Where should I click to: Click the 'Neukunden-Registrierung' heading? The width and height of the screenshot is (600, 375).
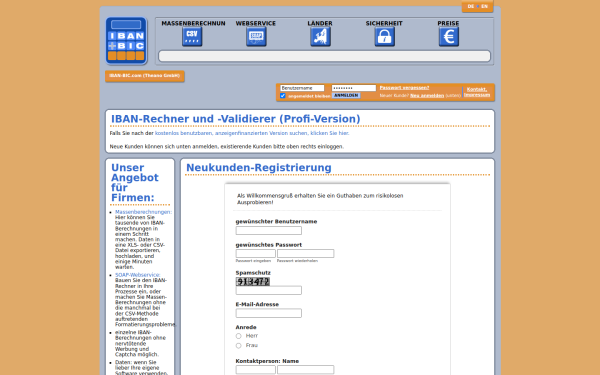(259, 168)
